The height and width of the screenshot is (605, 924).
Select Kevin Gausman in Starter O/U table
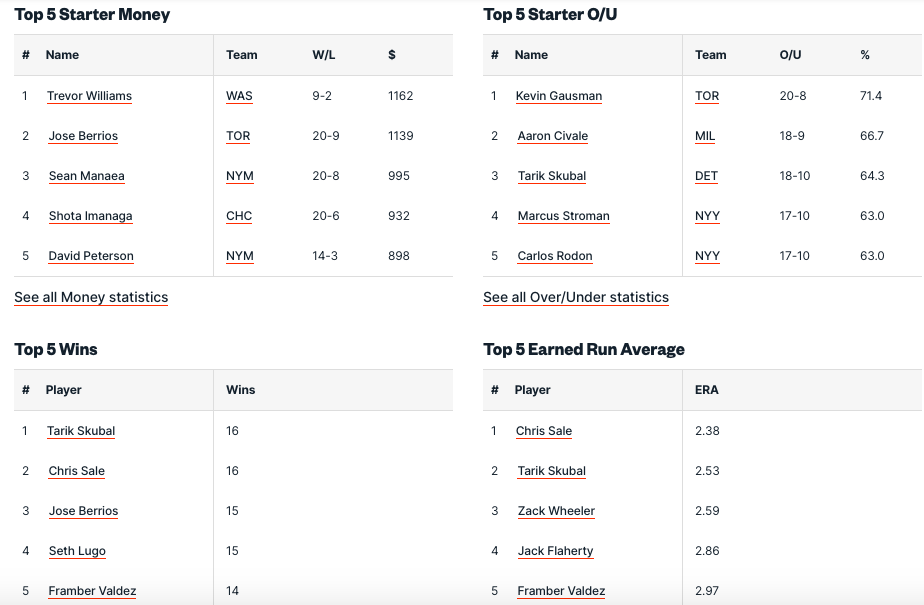click(x=559, y=96)
